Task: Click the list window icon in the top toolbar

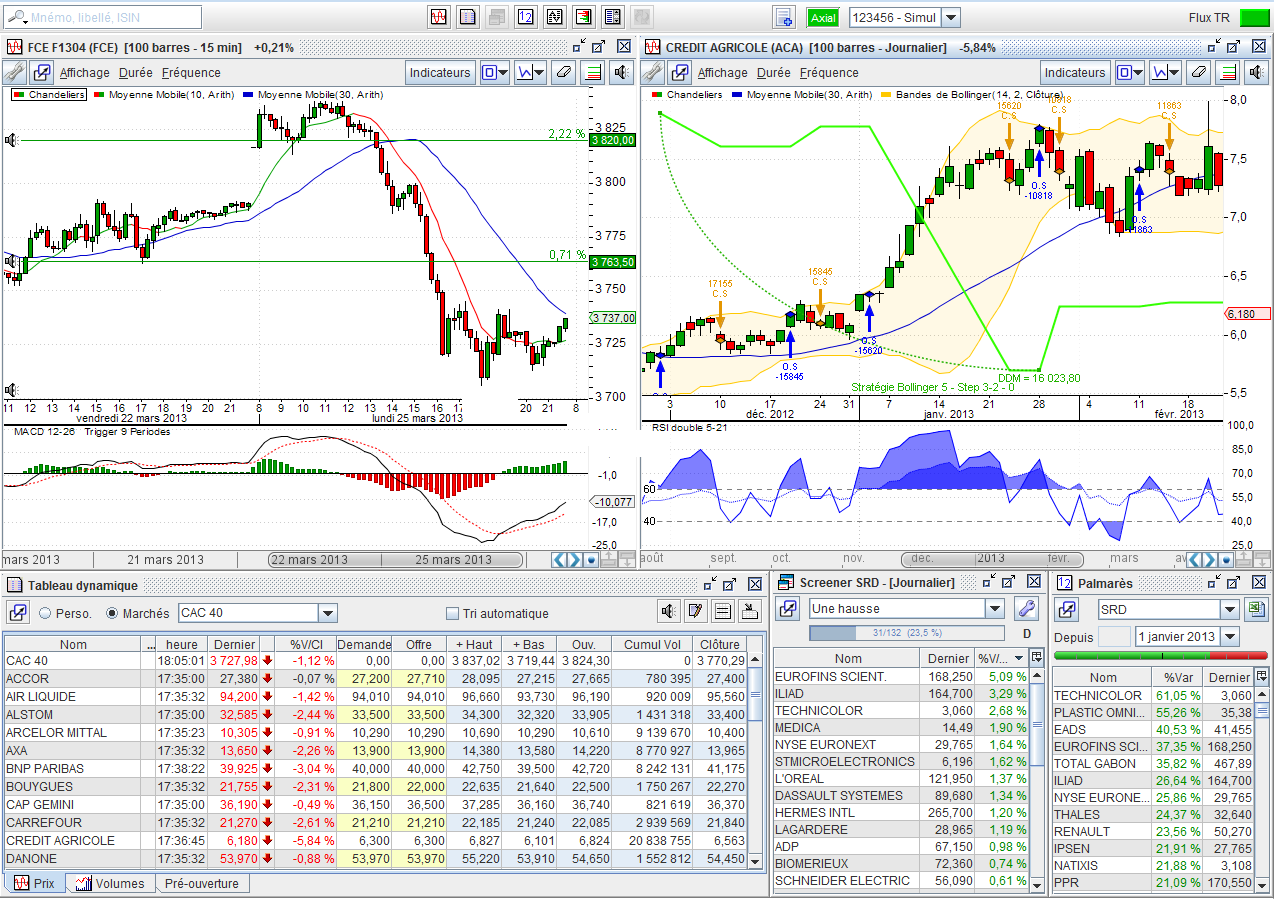Action: coord(467,17)
